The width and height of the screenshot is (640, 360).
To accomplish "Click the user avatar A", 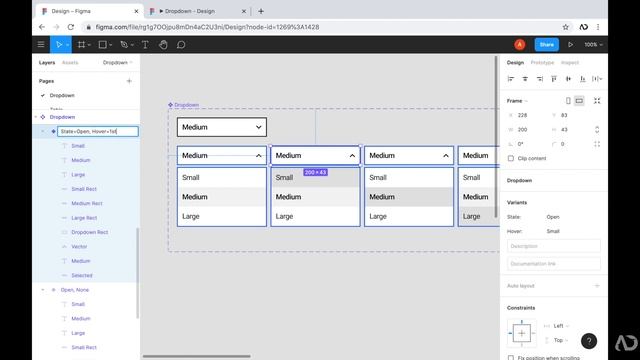I will tap(520, 44).
